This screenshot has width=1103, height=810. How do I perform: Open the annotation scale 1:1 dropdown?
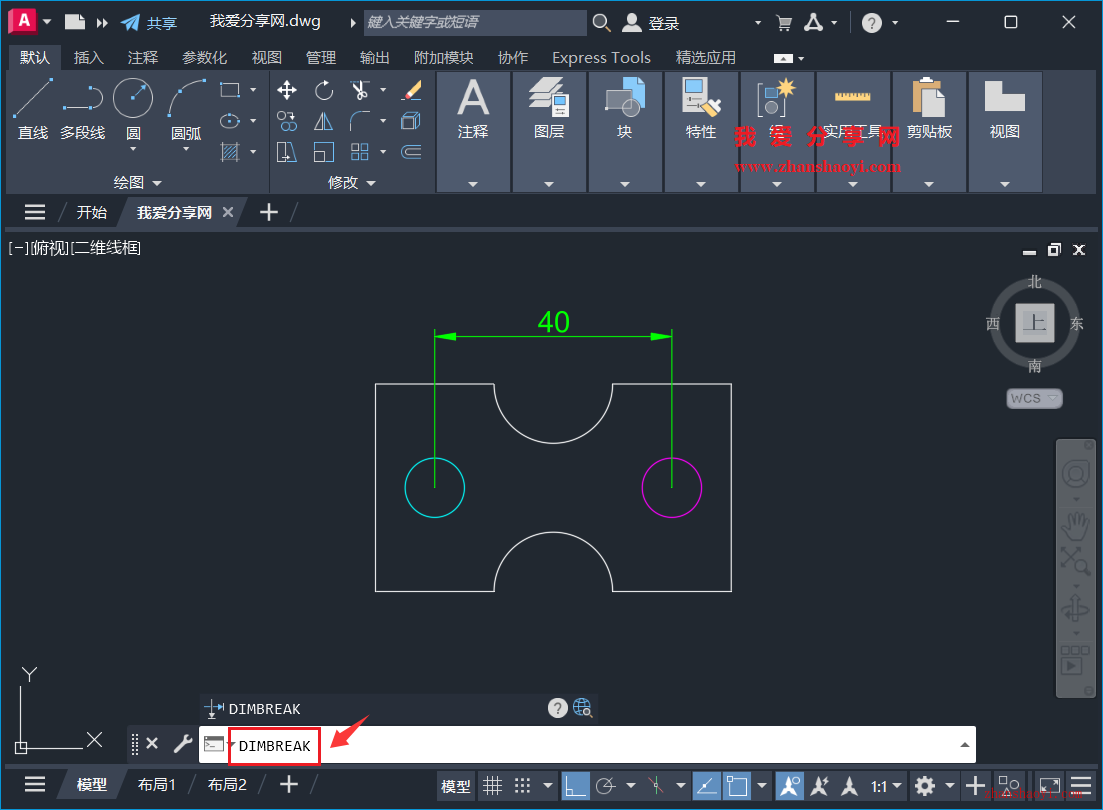[886, 786]
